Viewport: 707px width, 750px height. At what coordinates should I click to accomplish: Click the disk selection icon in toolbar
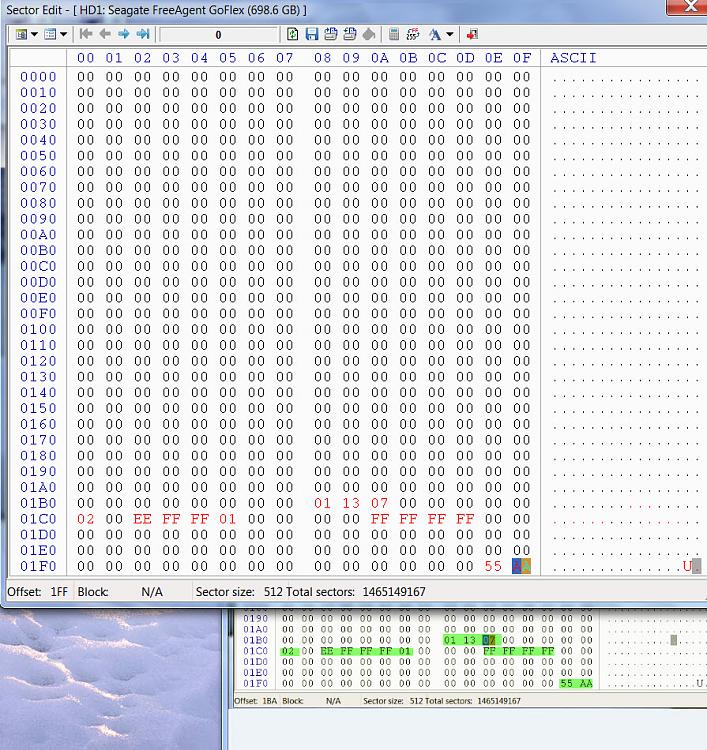point(22,34)
